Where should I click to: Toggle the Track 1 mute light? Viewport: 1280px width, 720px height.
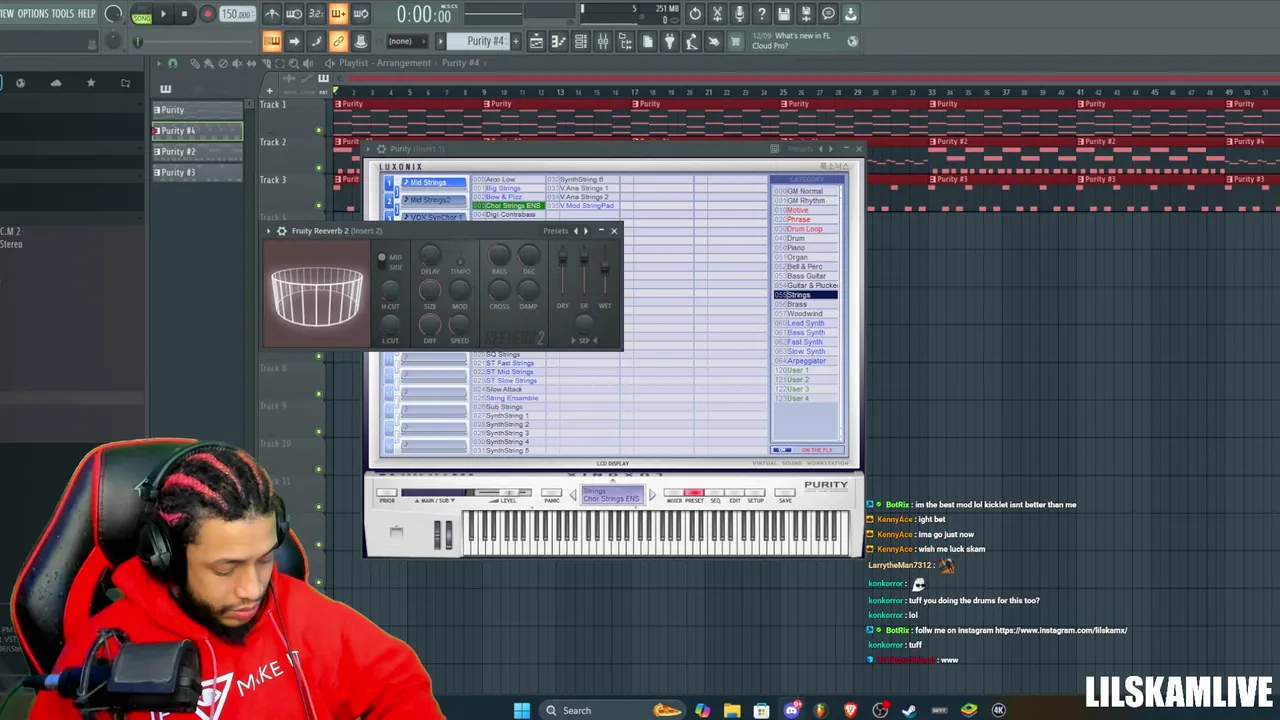(x=319, y=131)
